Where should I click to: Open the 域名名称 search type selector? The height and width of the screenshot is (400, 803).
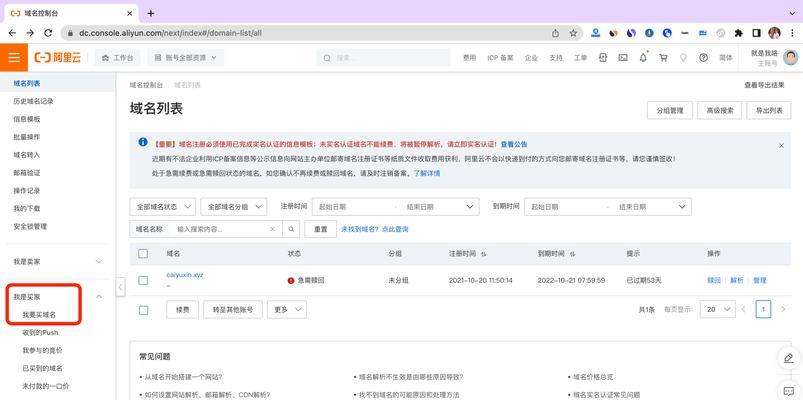coord(150,229)
